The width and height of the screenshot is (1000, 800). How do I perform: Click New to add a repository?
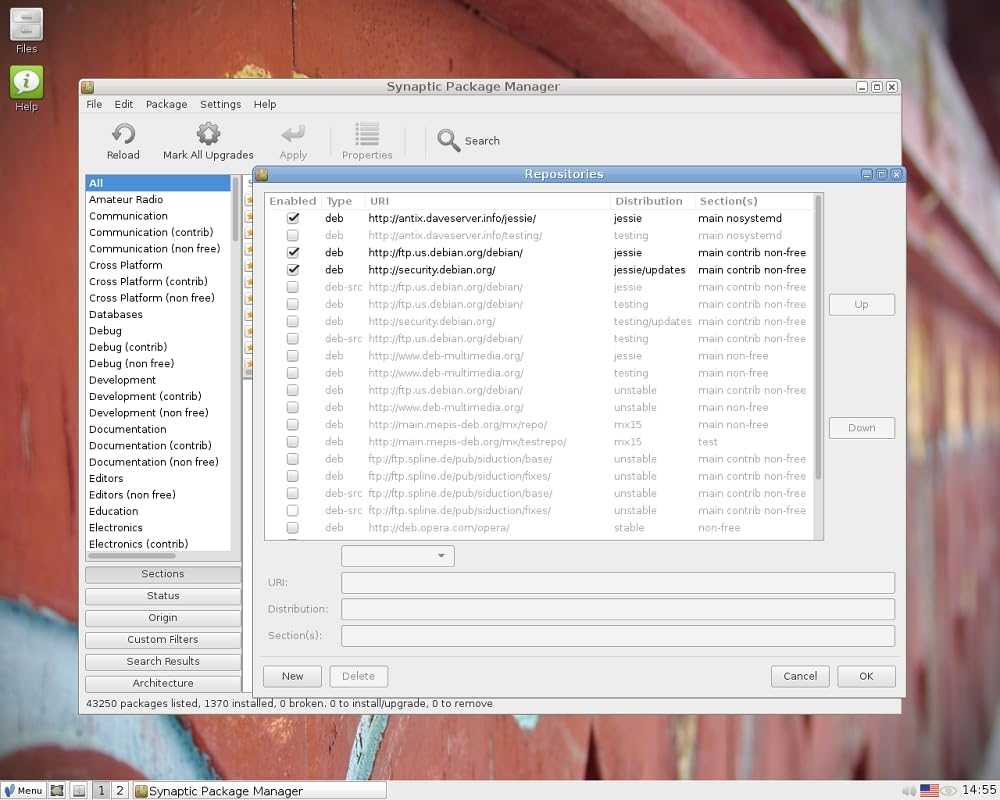[x=292, y=676]
